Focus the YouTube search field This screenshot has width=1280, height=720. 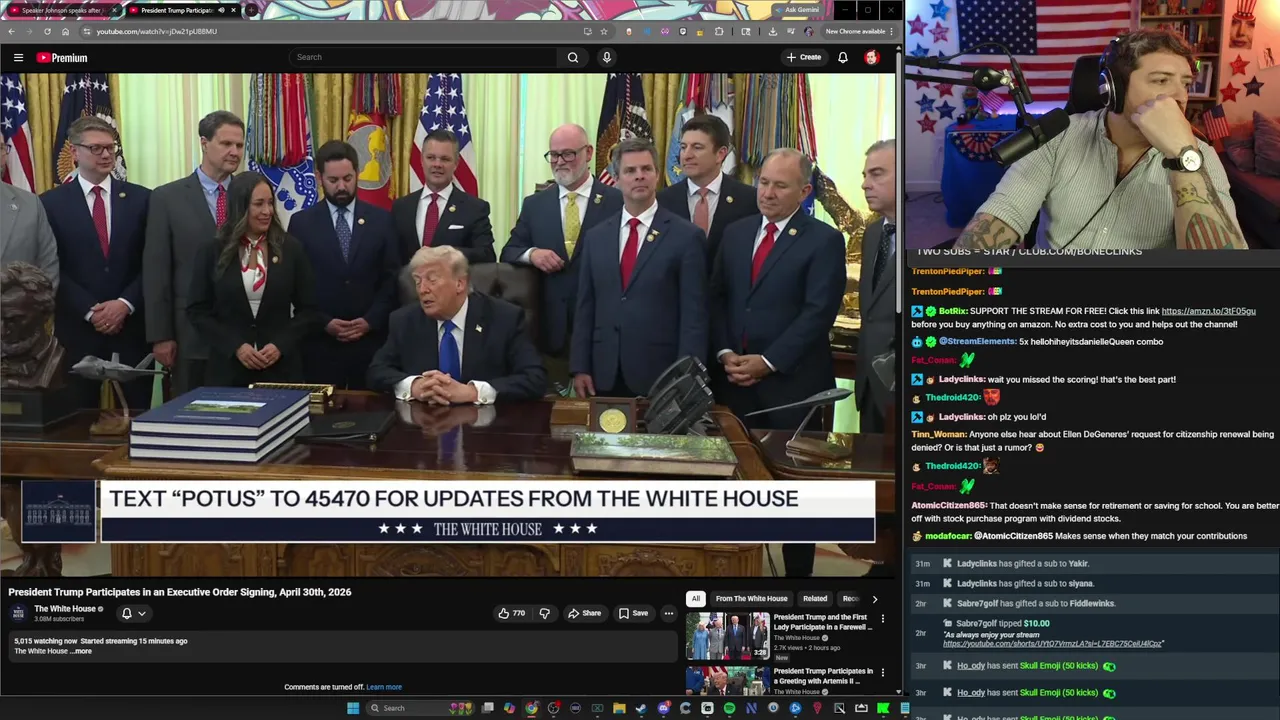click(425, 57)
